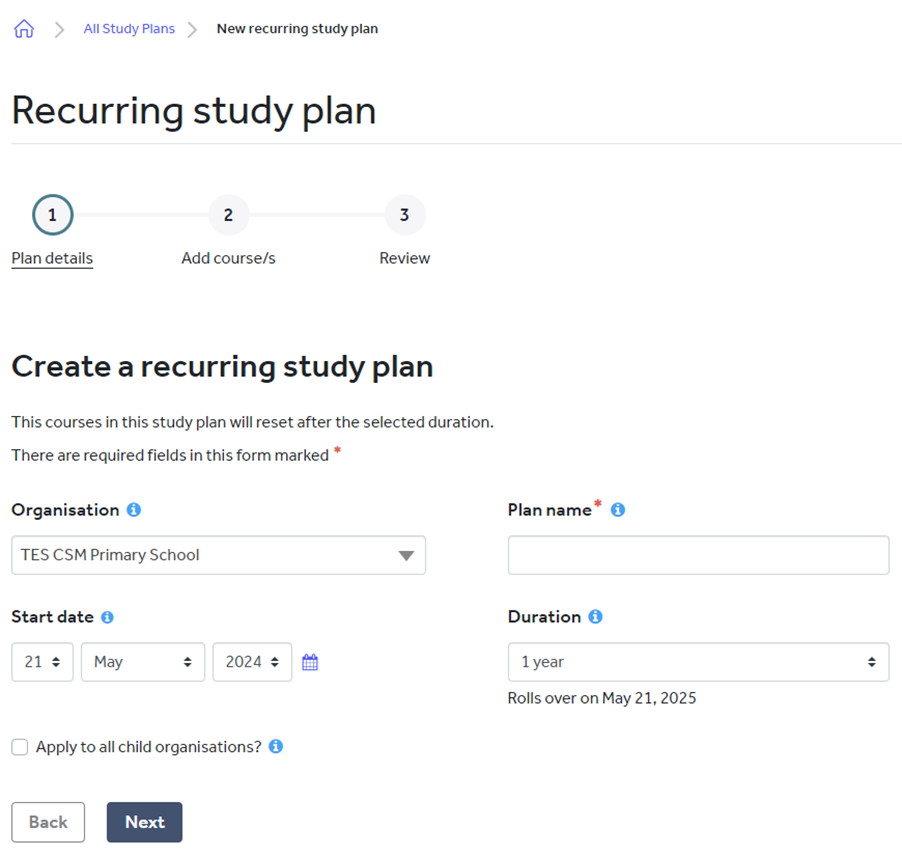Click the Organisation info icon
The image size is (902, 856).
point(133,510)
